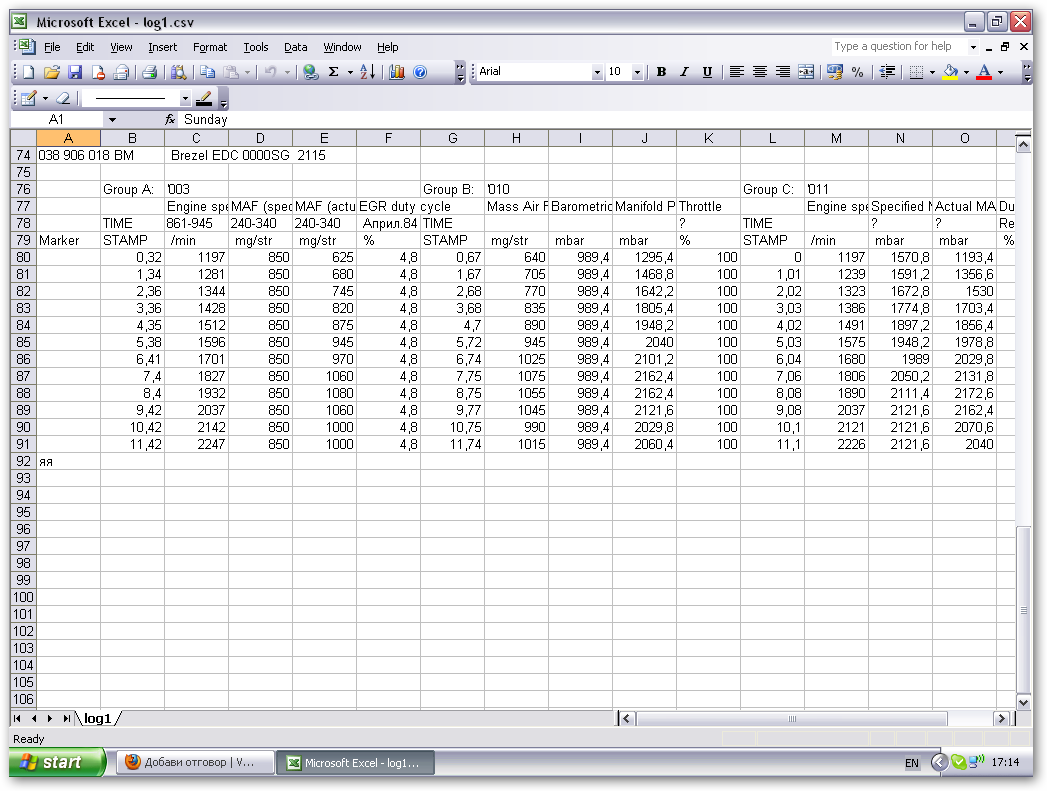Toggle Italic formatting
This screenshot has width=1047, height=791.
pos(684,72)
